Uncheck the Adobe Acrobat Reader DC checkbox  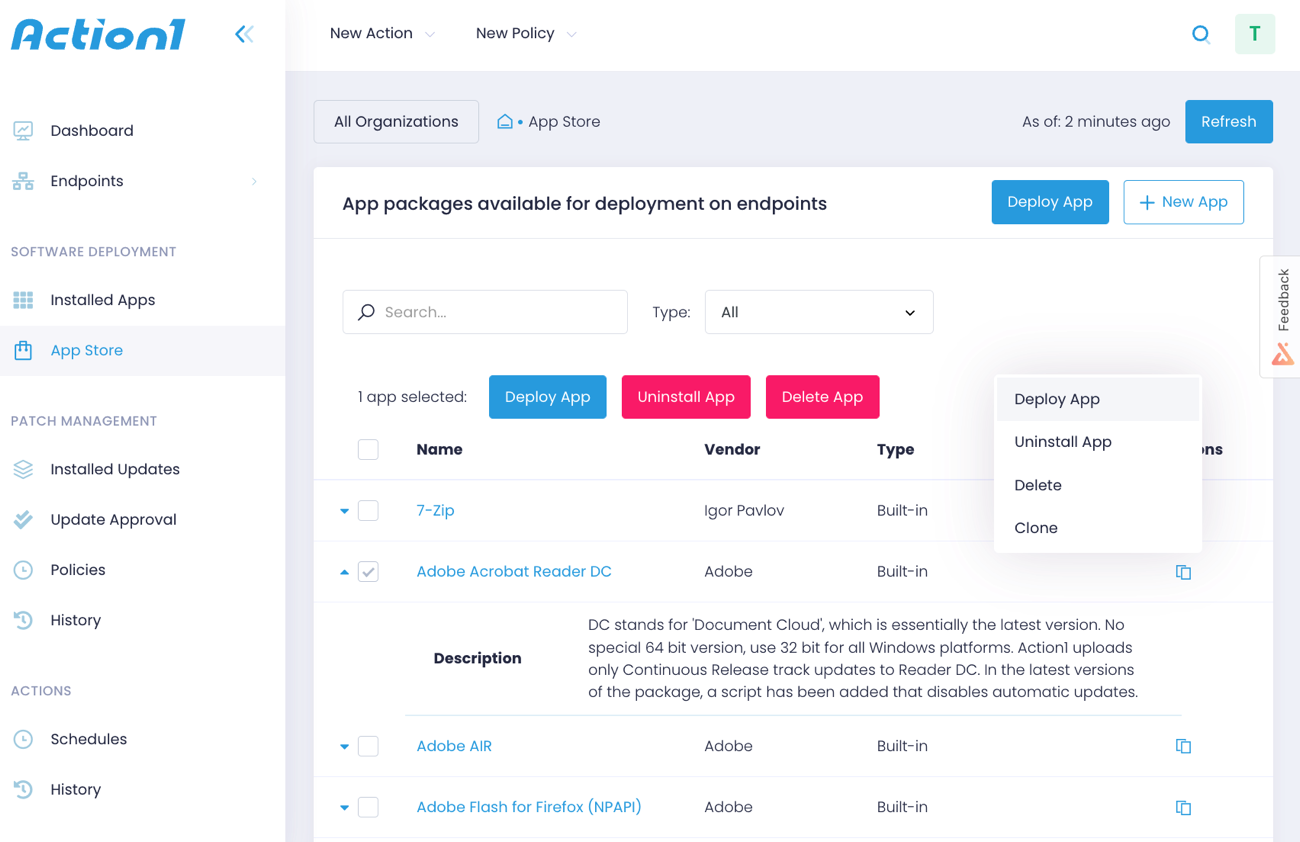pyautogui.click(x=368, y=571)
